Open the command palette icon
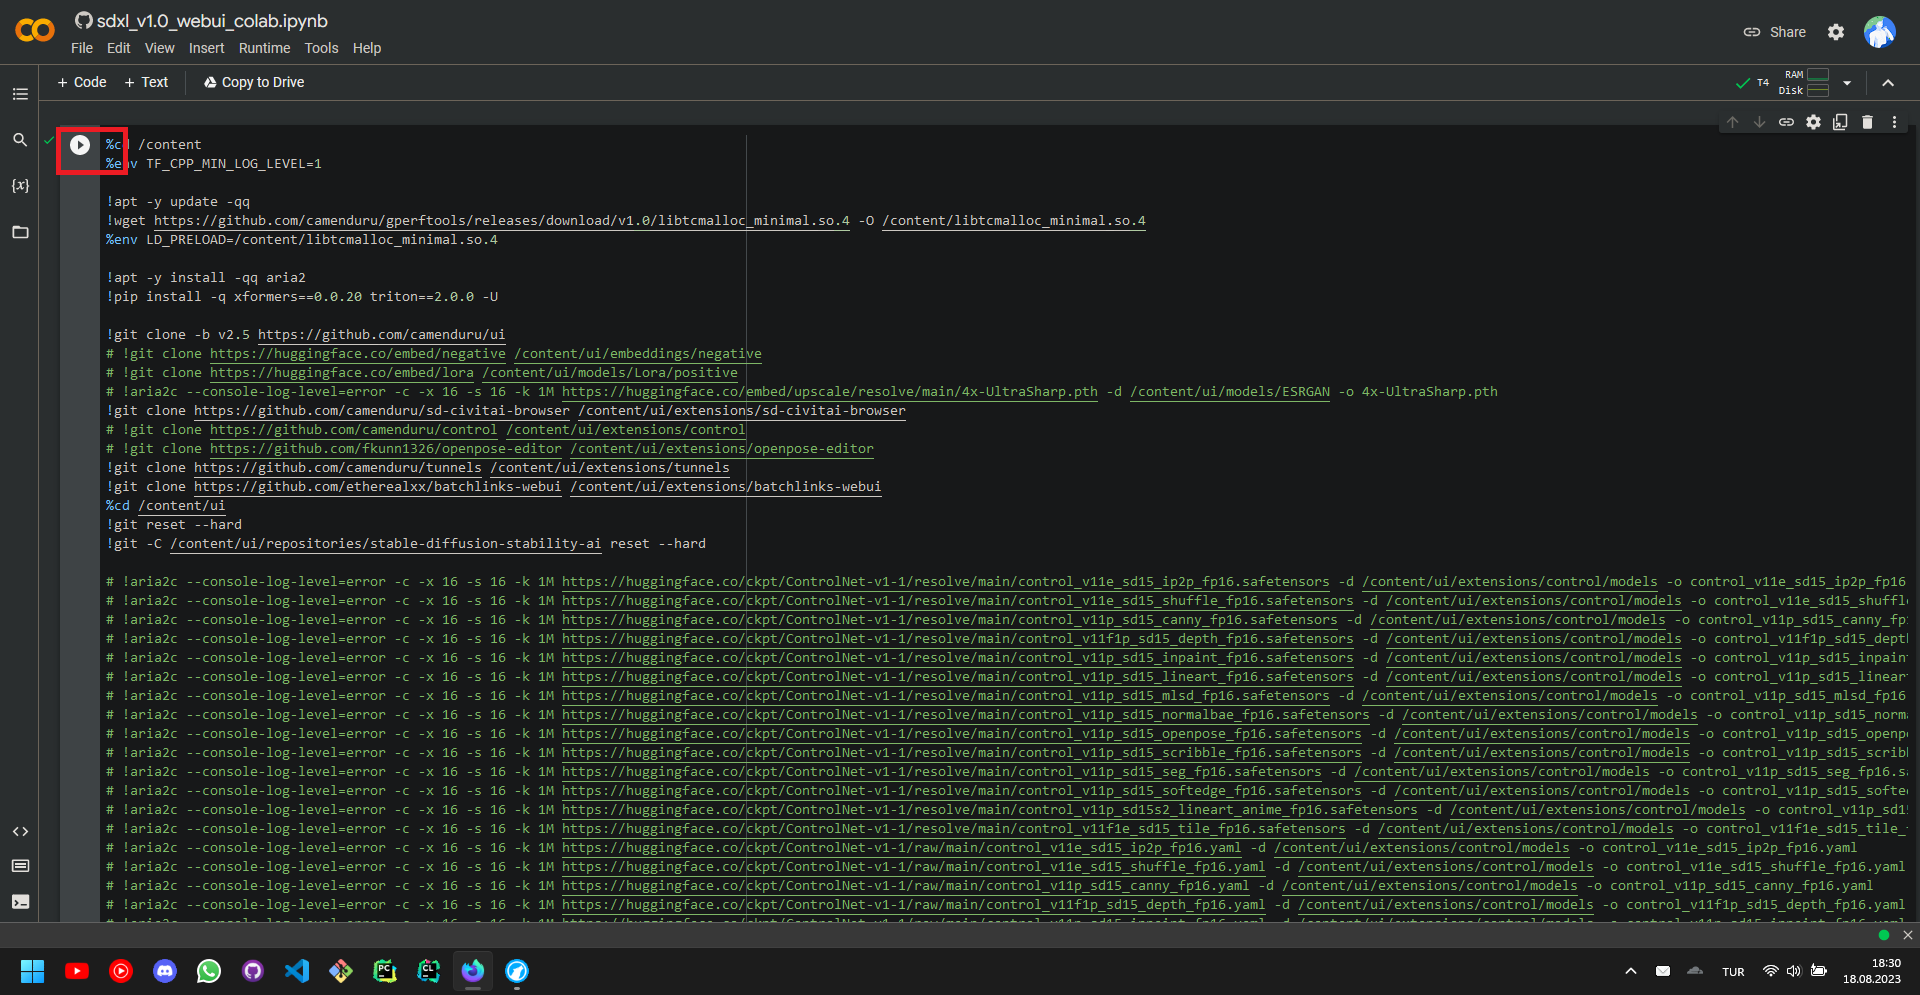Image resolution: width=1920 pixels, height=995 pixels. (x=20, y=866)
